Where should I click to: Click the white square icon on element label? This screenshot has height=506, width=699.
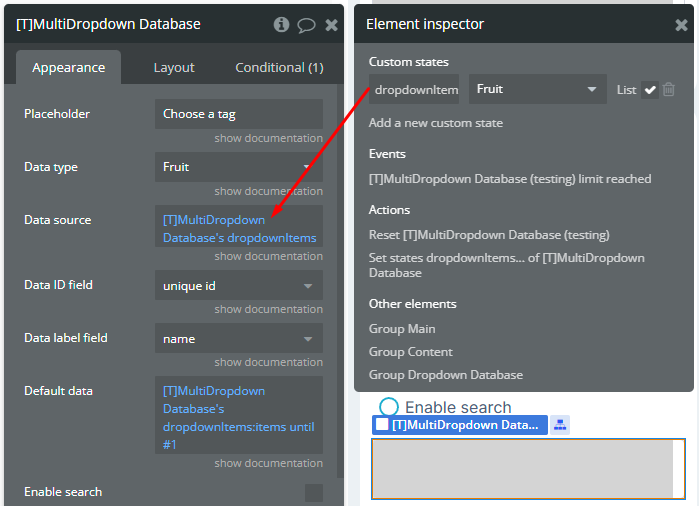tap(382, 425)
